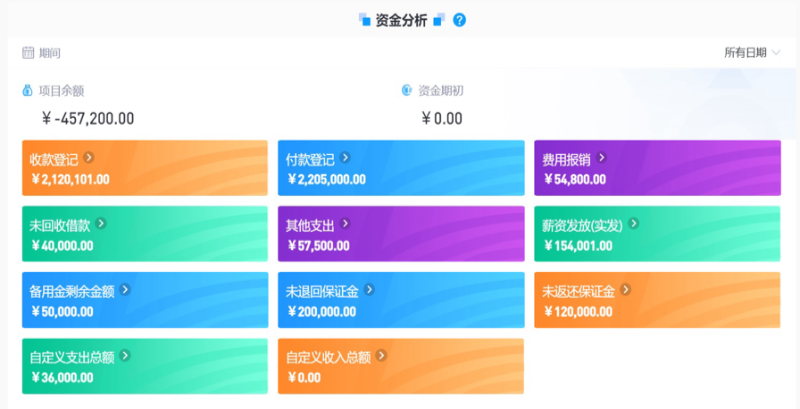Click the coin icon beside 资金期初

click(406, 90)
